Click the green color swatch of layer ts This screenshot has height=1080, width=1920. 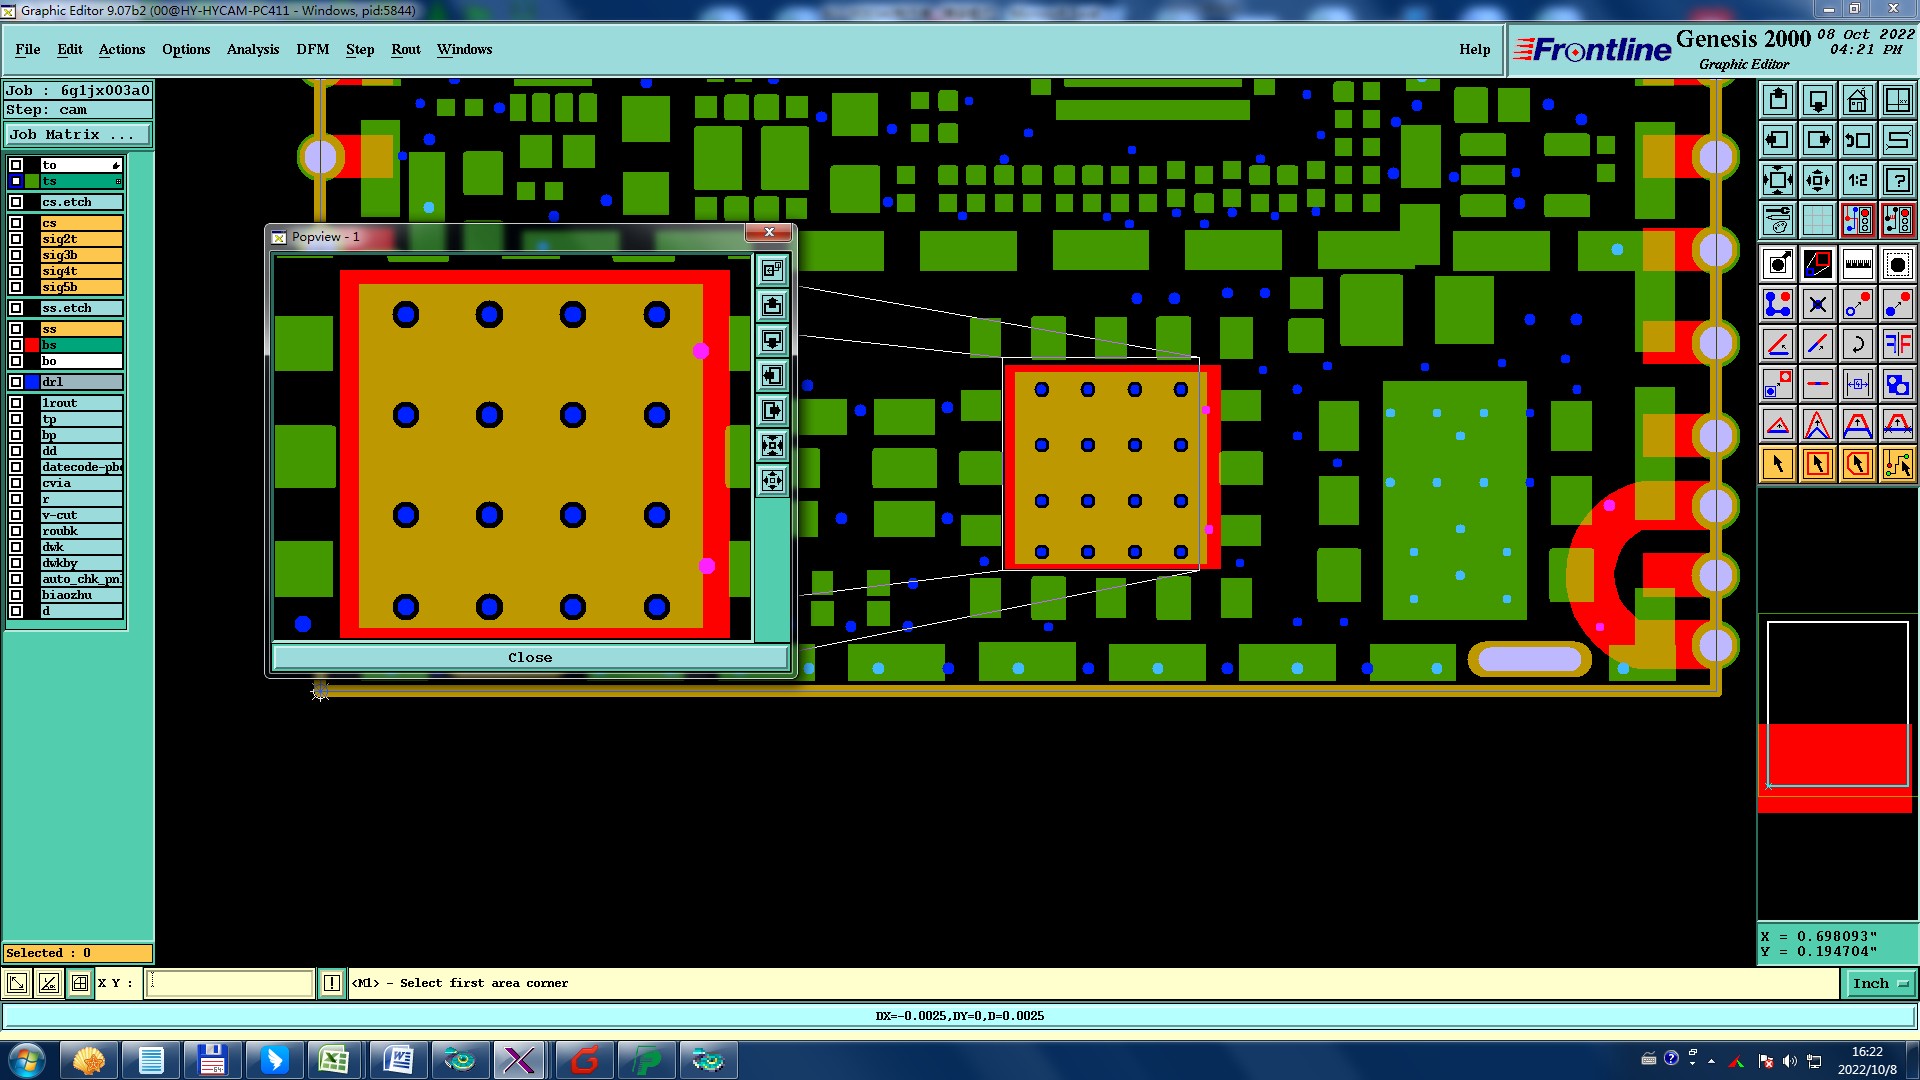click(32, 181)
